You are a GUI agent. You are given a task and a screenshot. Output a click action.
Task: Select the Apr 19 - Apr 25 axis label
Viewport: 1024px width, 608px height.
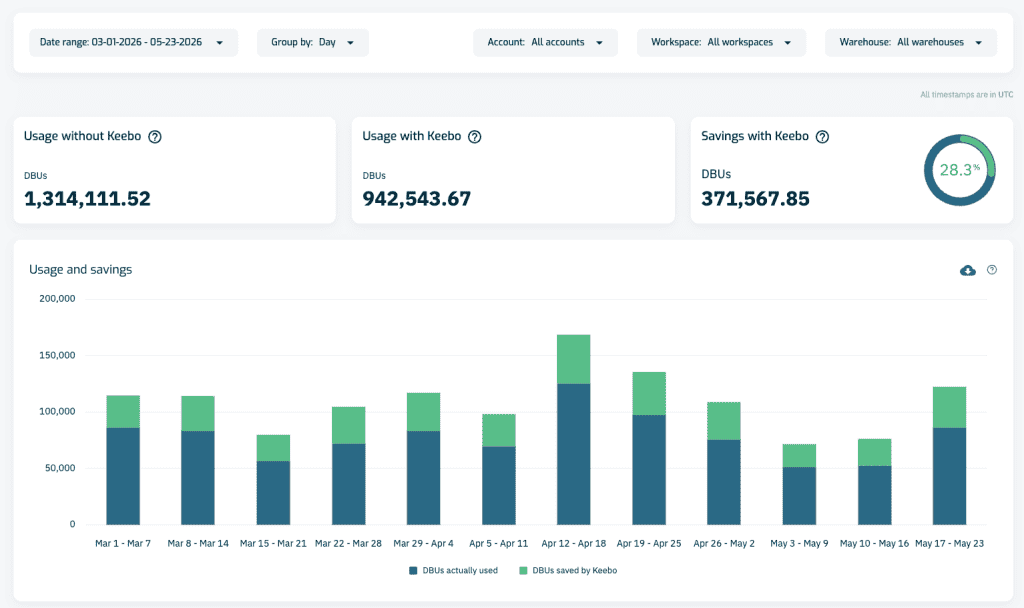point(649,543)
